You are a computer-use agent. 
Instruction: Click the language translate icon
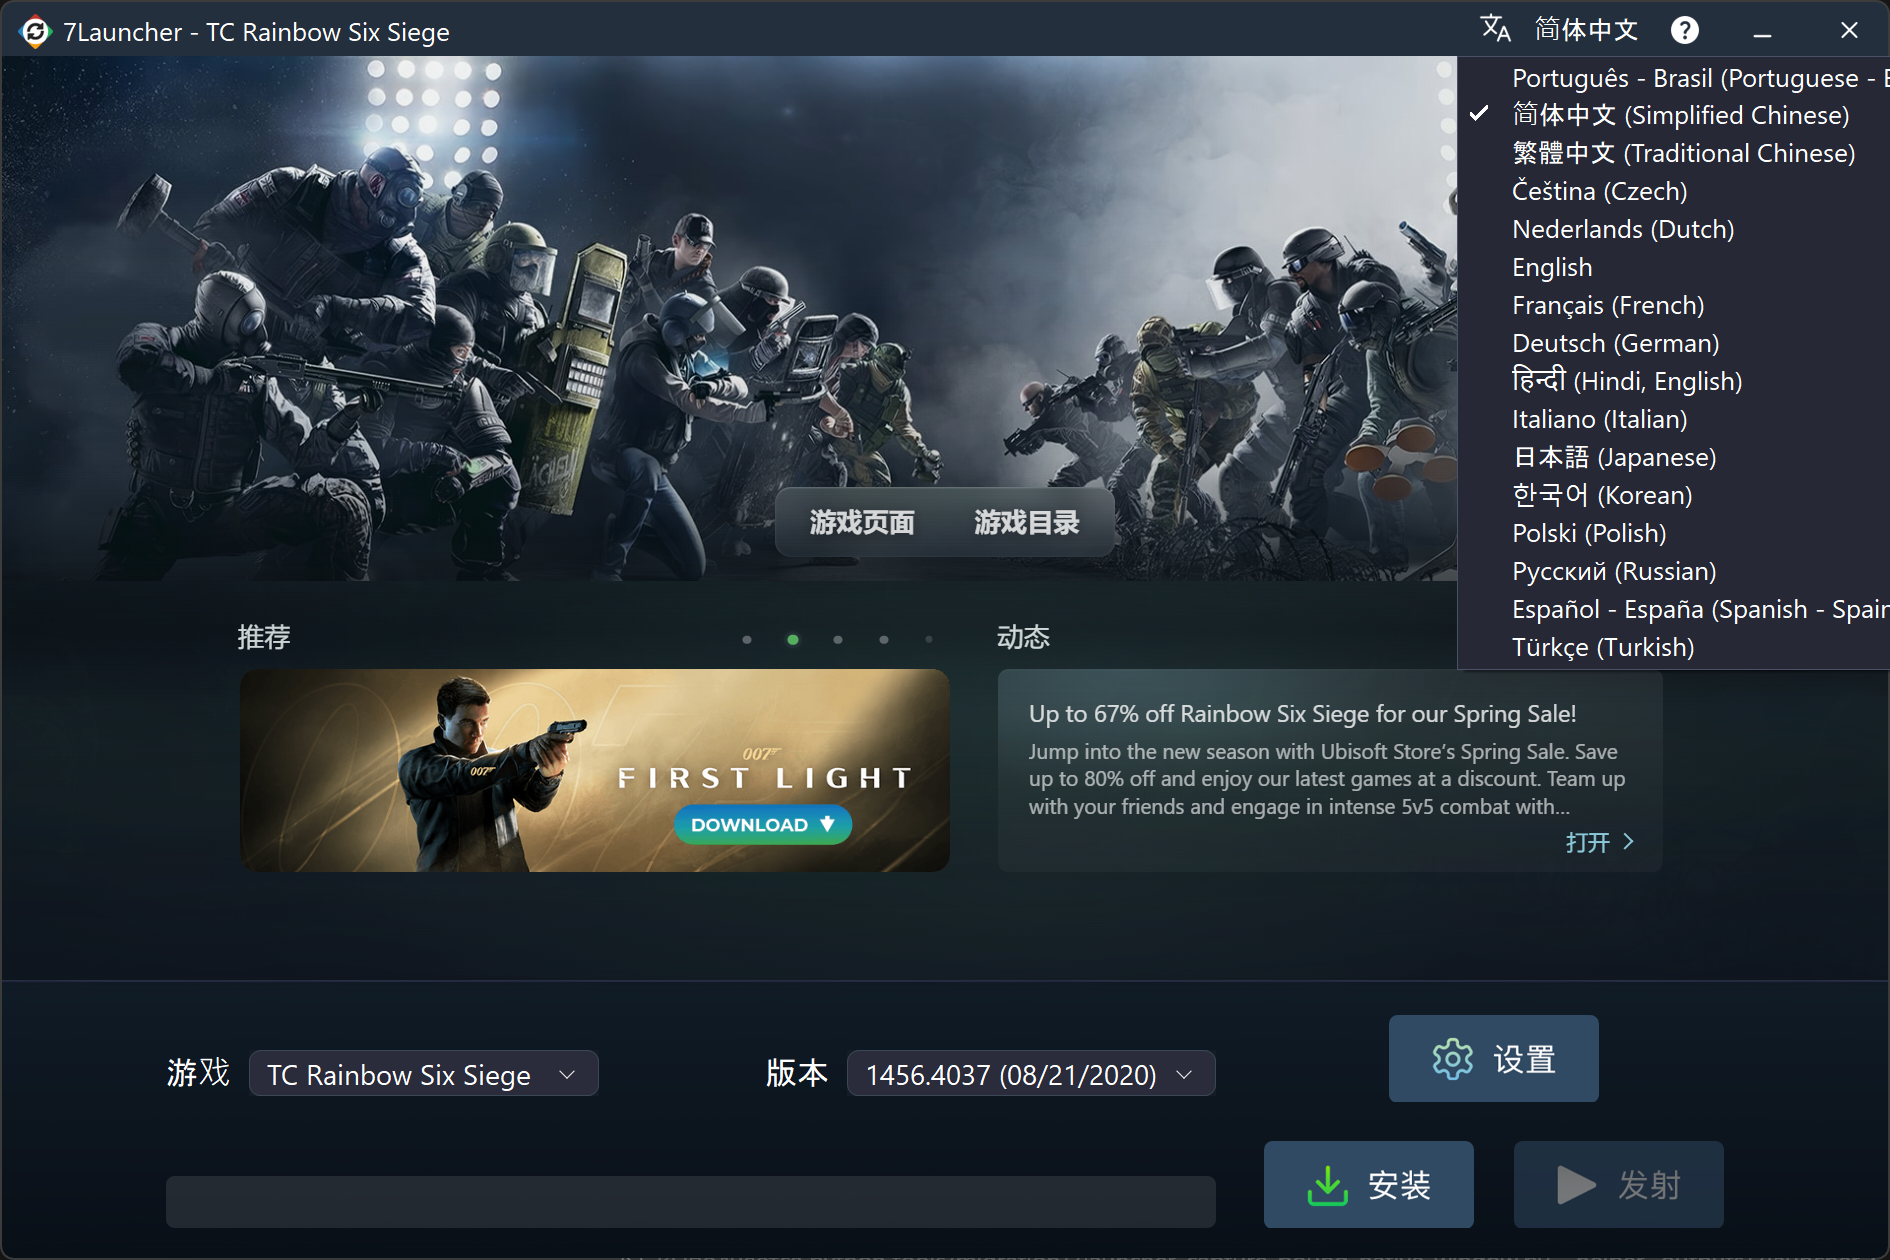pos(1495,29)
